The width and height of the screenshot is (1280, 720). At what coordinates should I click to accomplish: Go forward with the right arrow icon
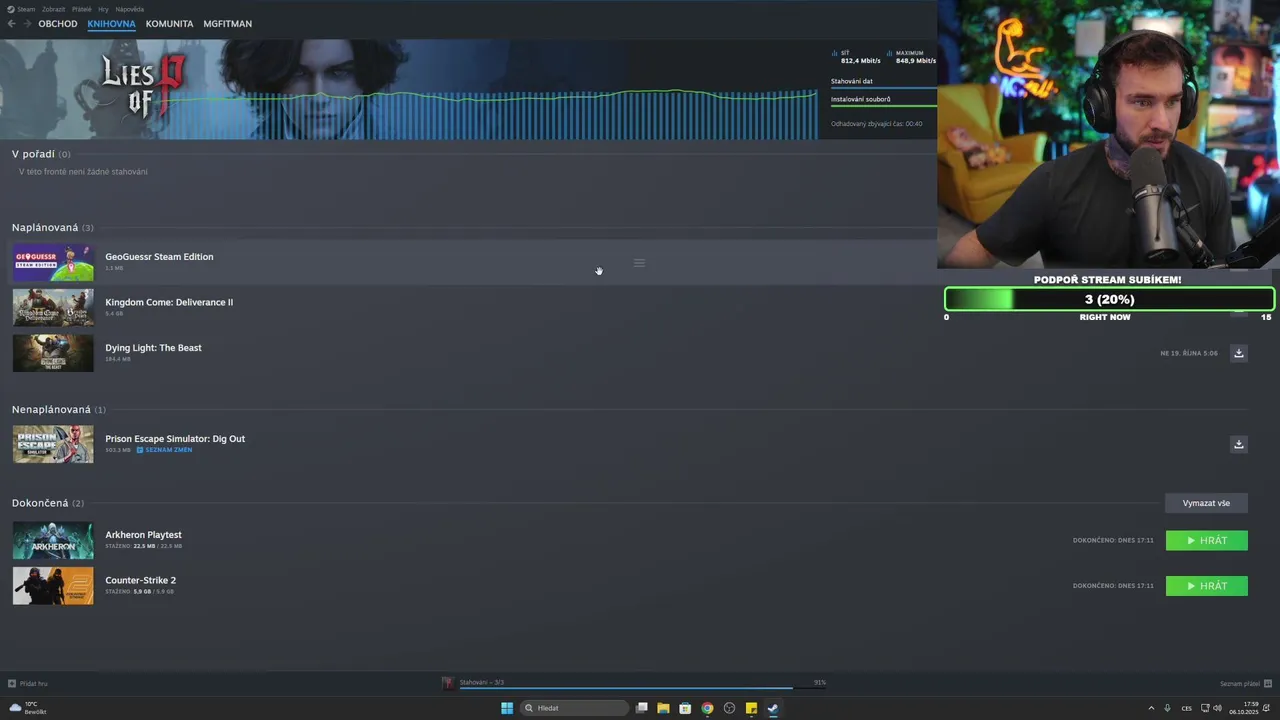click(x=27, y=23)
